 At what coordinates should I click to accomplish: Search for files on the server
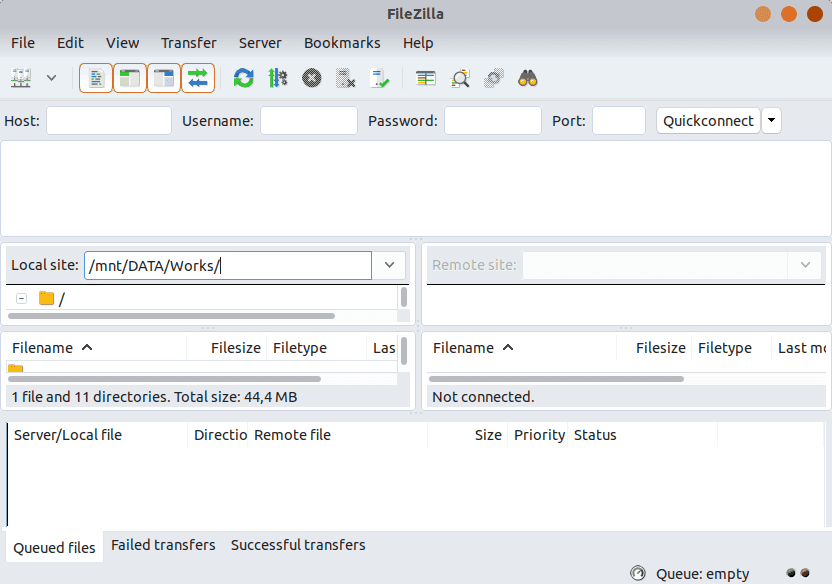click(x=527, y=78)
